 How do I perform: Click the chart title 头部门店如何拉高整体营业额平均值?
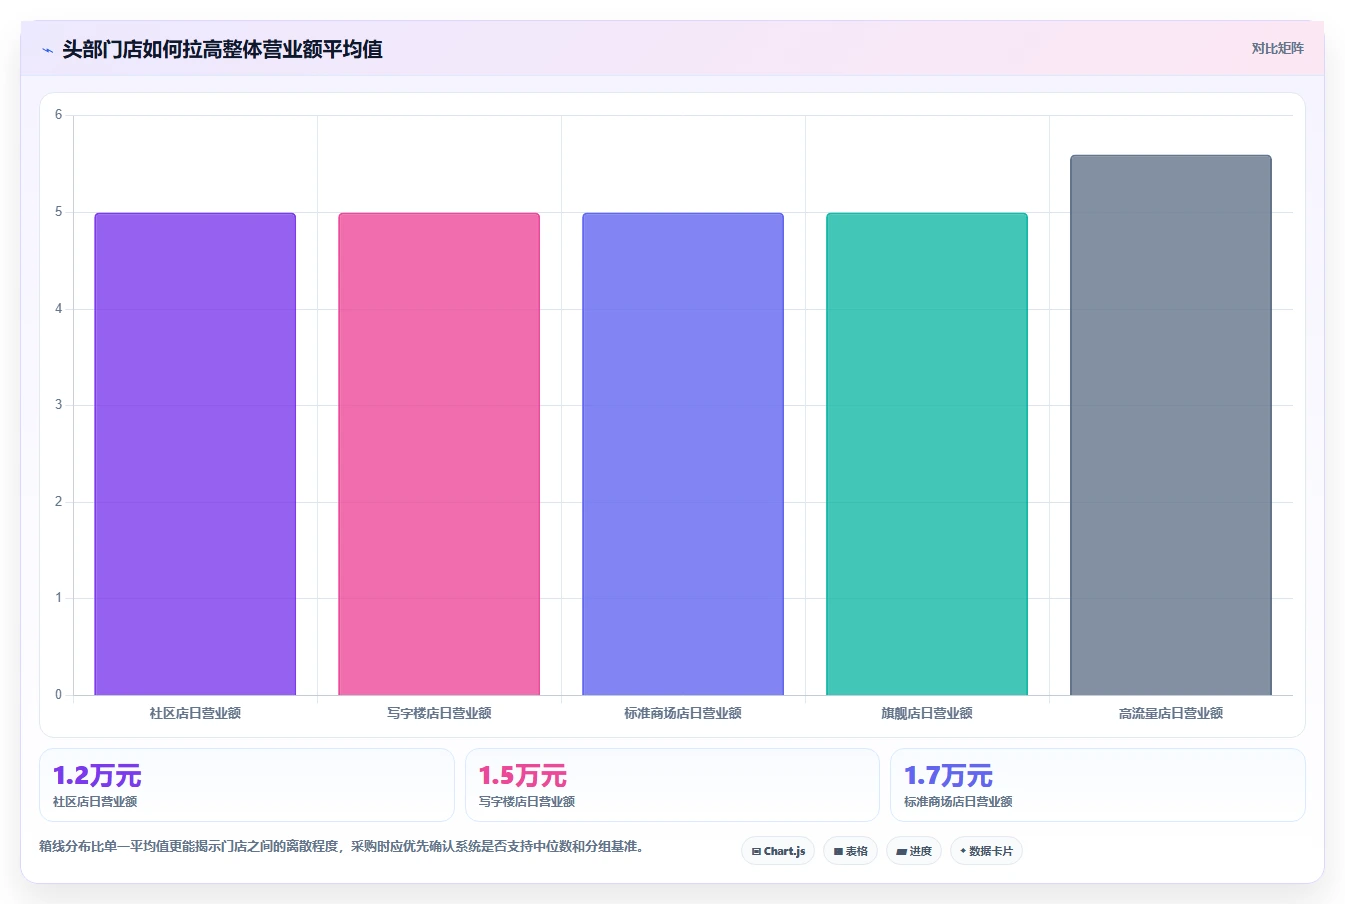pos(222,49)
